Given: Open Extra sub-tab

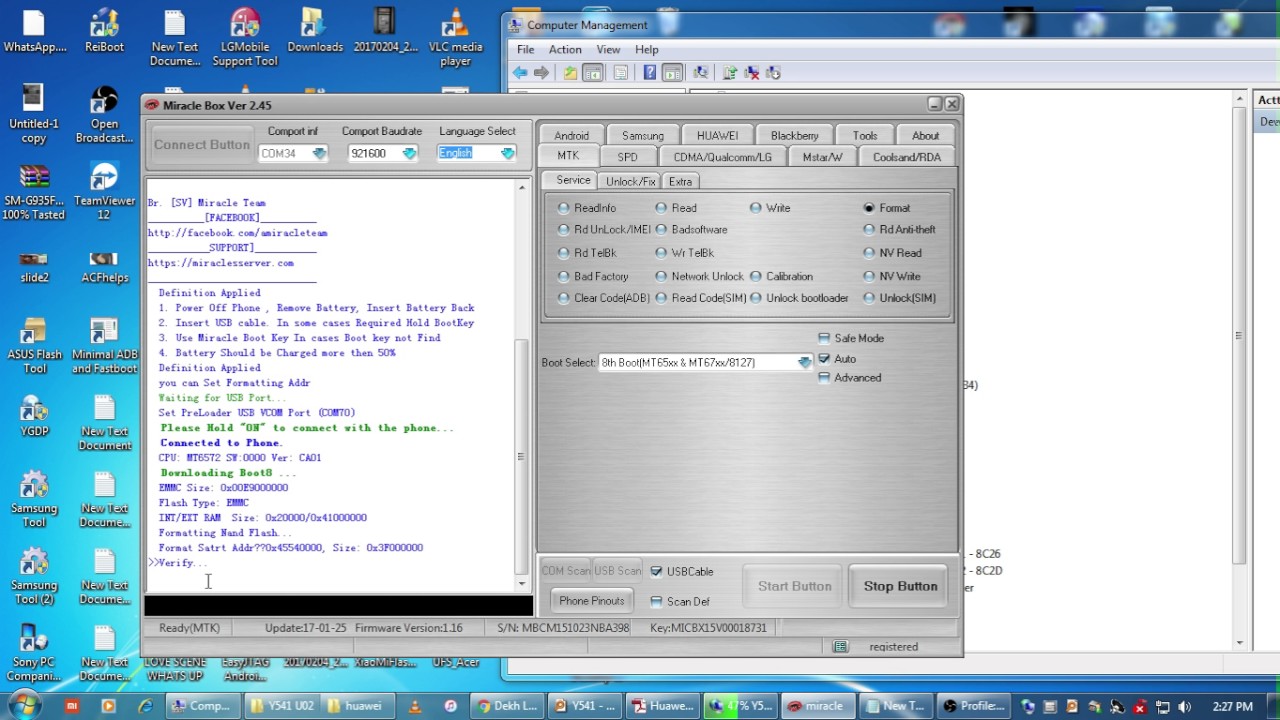Looking at the screenshot, I should [x=680, y=181].
